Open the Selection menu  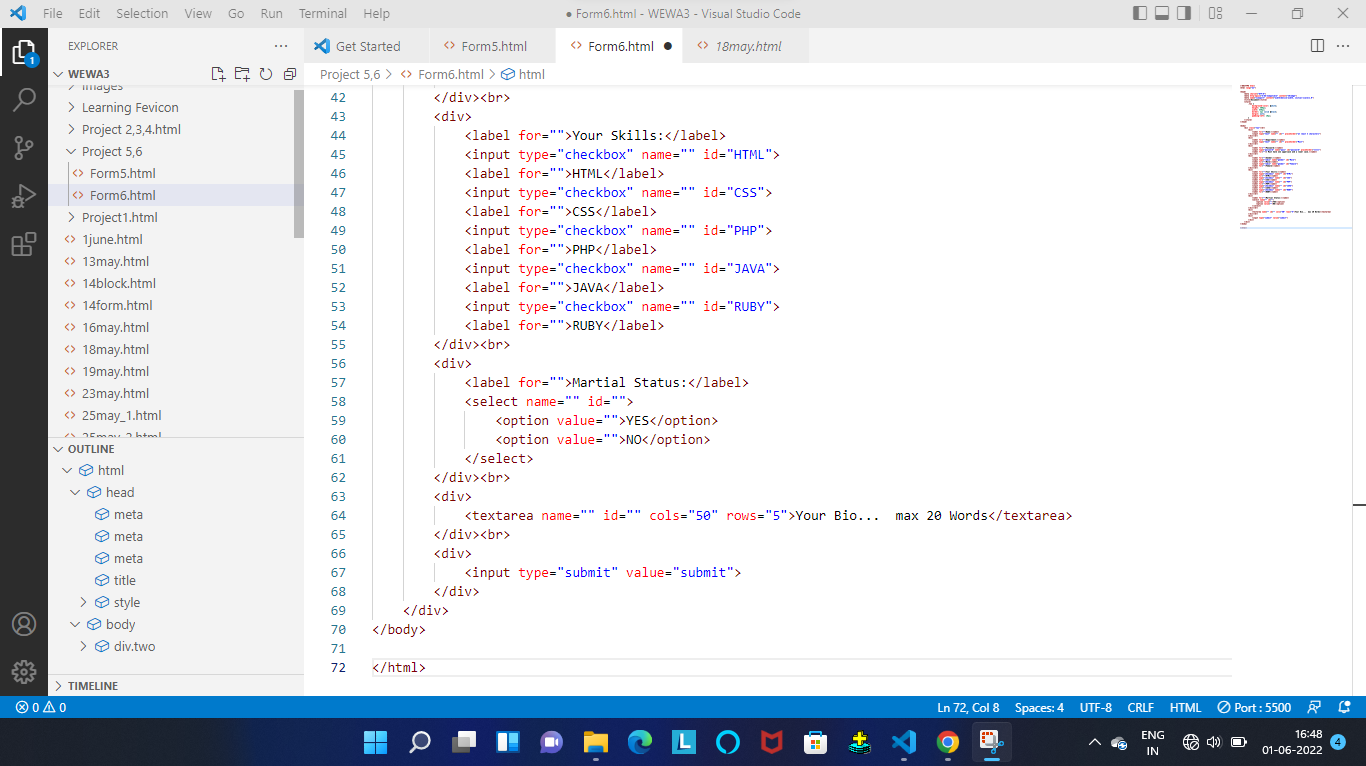(142, 14)
